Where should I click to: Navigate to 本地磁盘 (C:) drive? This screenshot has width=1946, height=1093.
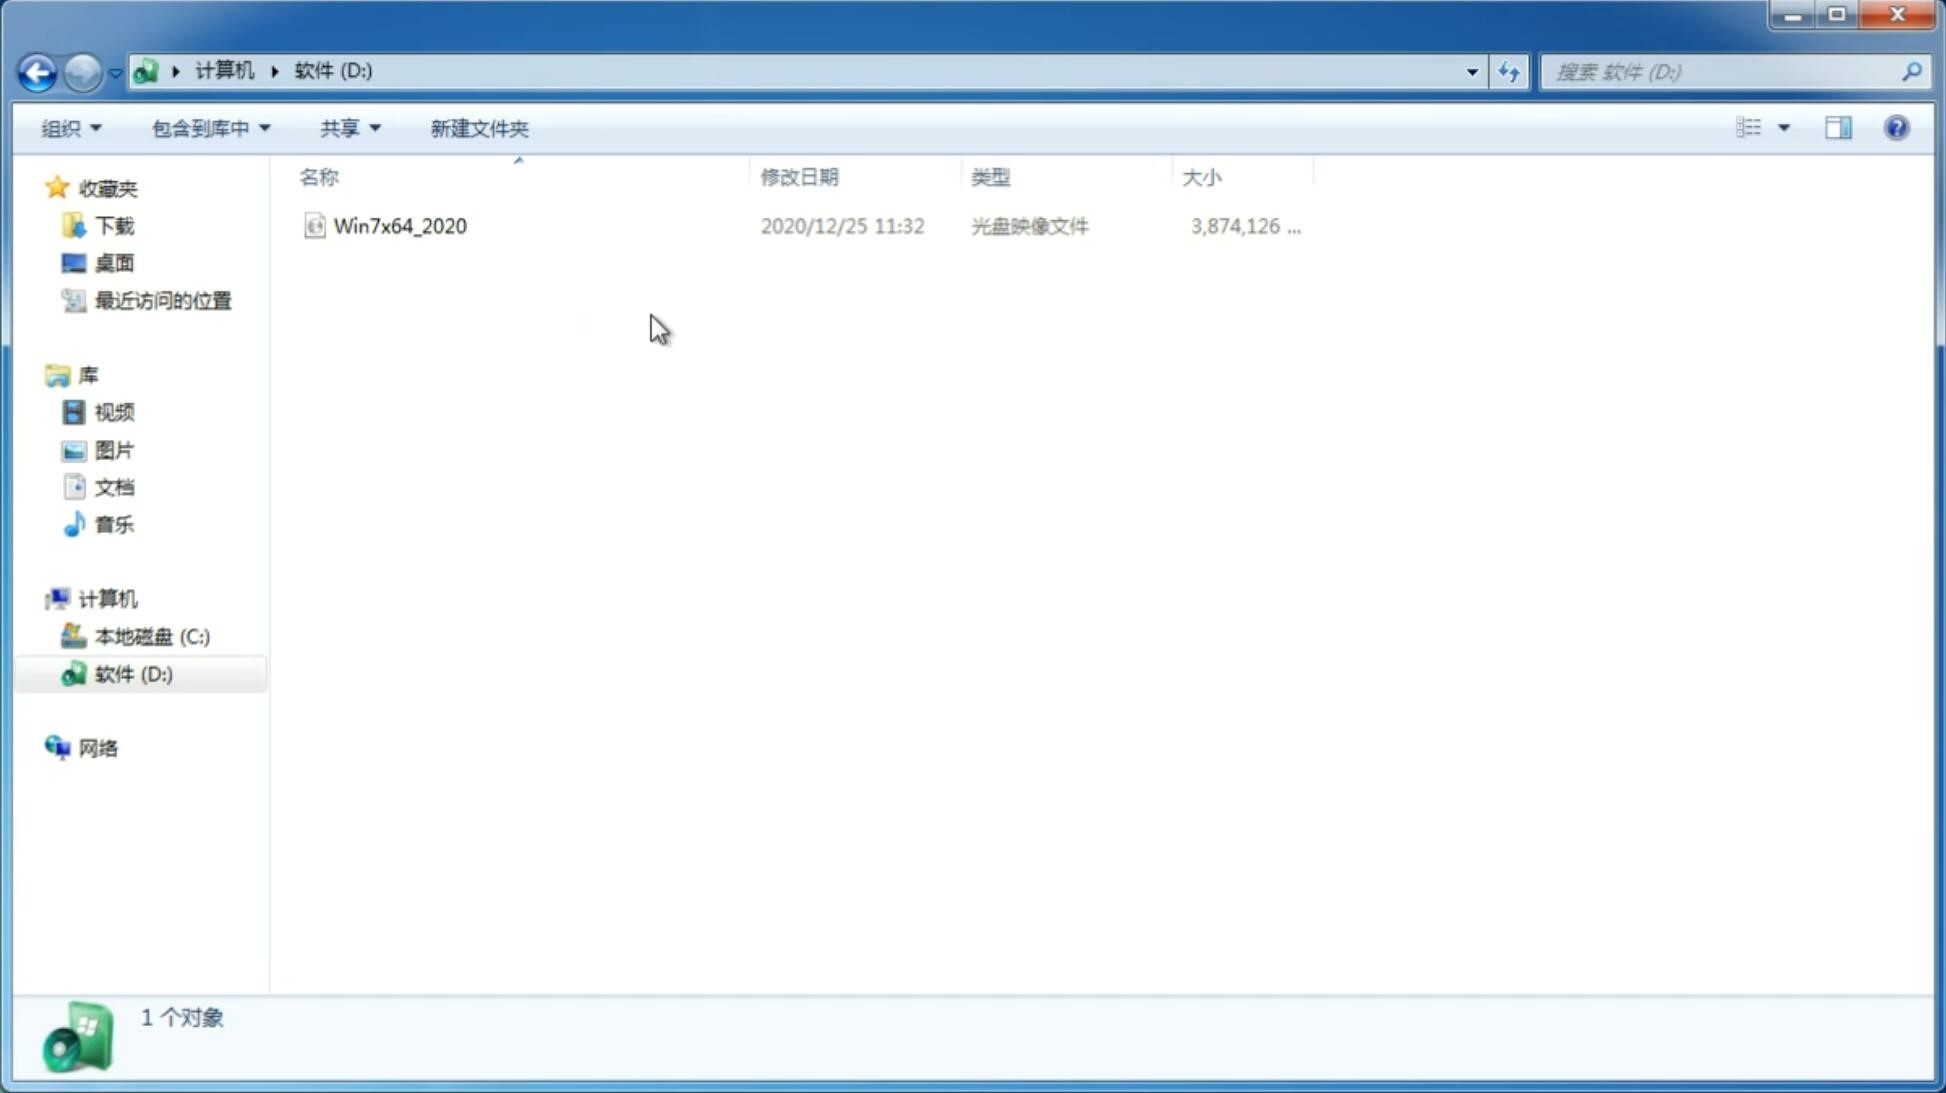pyautogui.click(x=151, y=636)
